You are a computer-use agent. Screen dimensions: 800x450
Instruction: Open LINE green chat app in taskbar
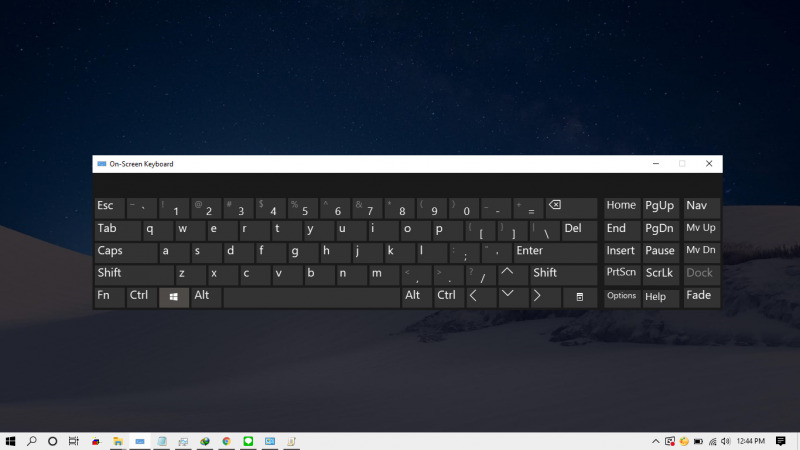[248, 441]
